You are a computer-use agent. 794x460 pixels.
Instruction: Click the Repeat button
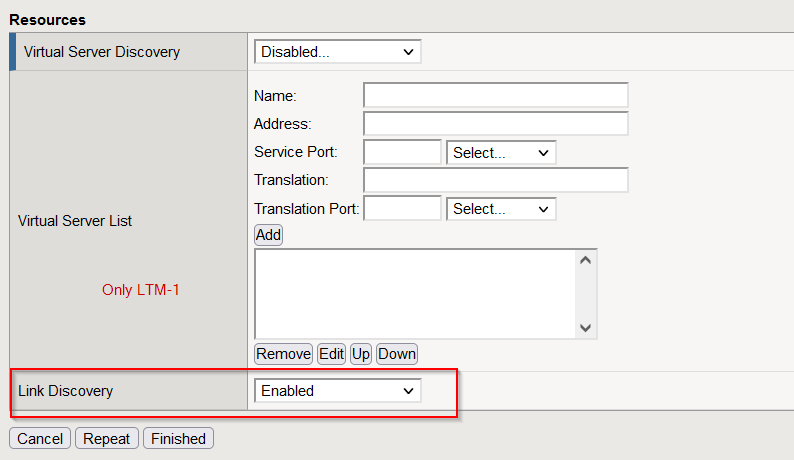106,438
